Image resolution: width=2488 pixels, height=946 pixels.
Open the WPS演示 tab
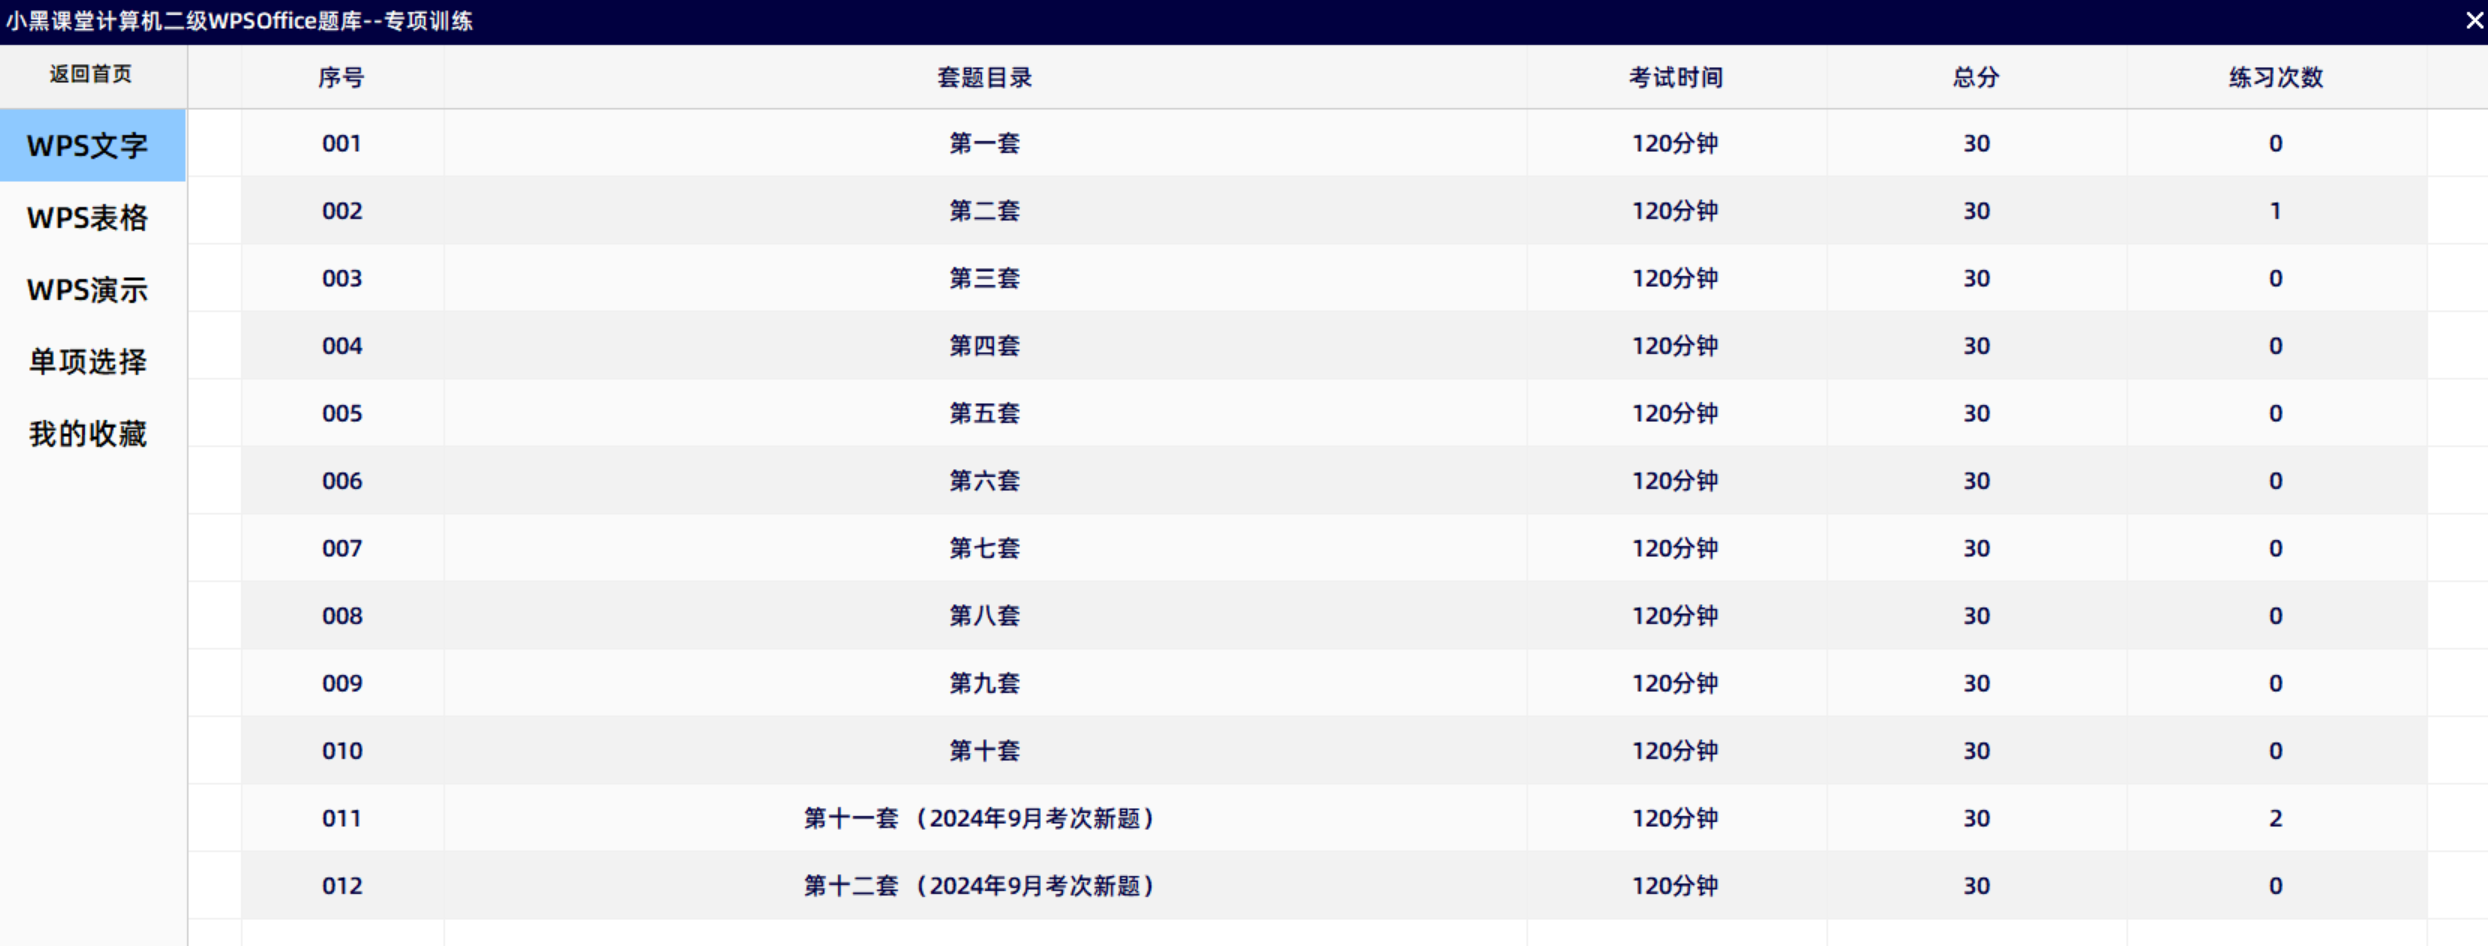click(88, 290)
